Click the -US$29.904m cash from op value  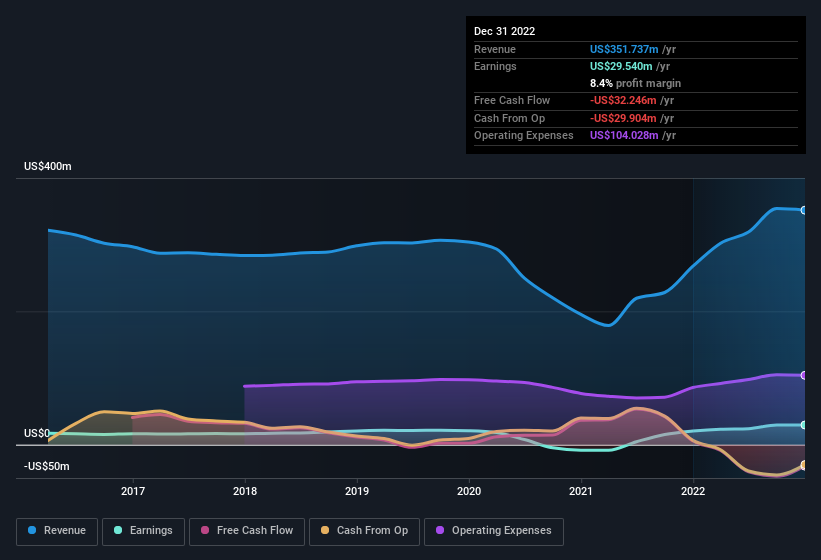(623, 118)
